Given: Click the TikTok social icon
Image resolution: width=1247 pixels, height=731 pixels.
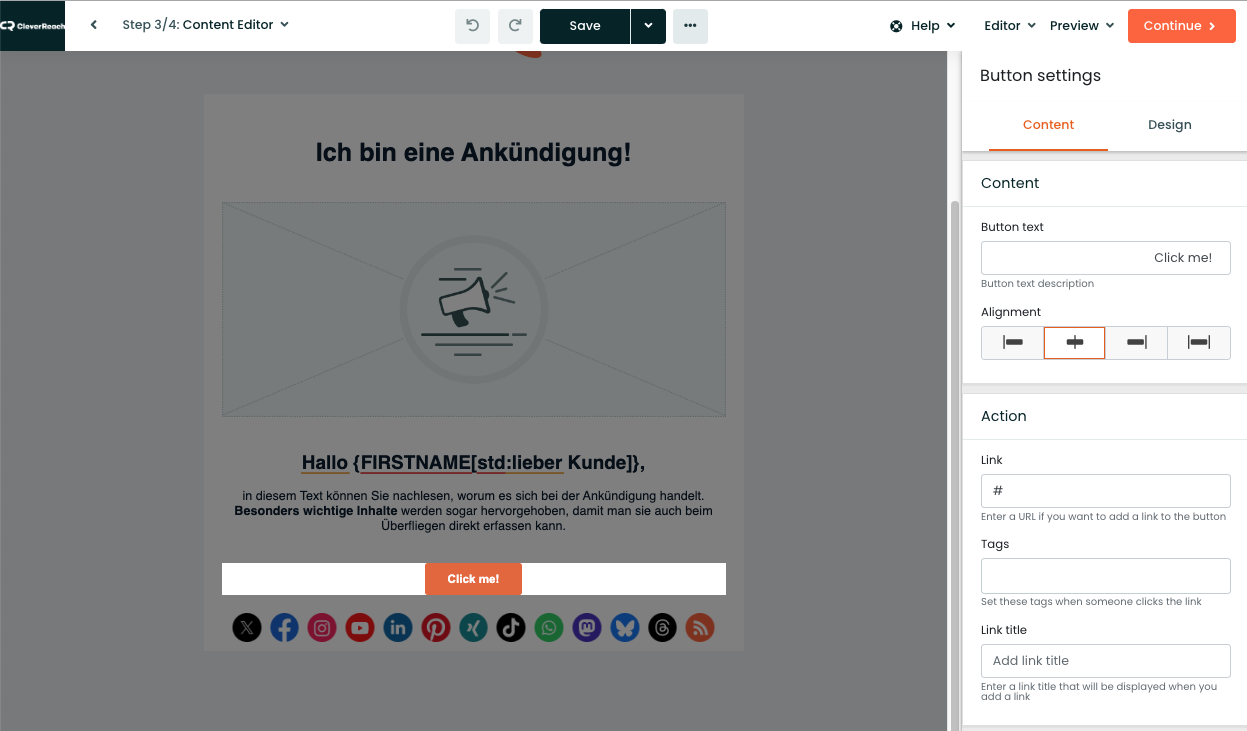Looking at the screenshot, I should [x=511, y=628].
